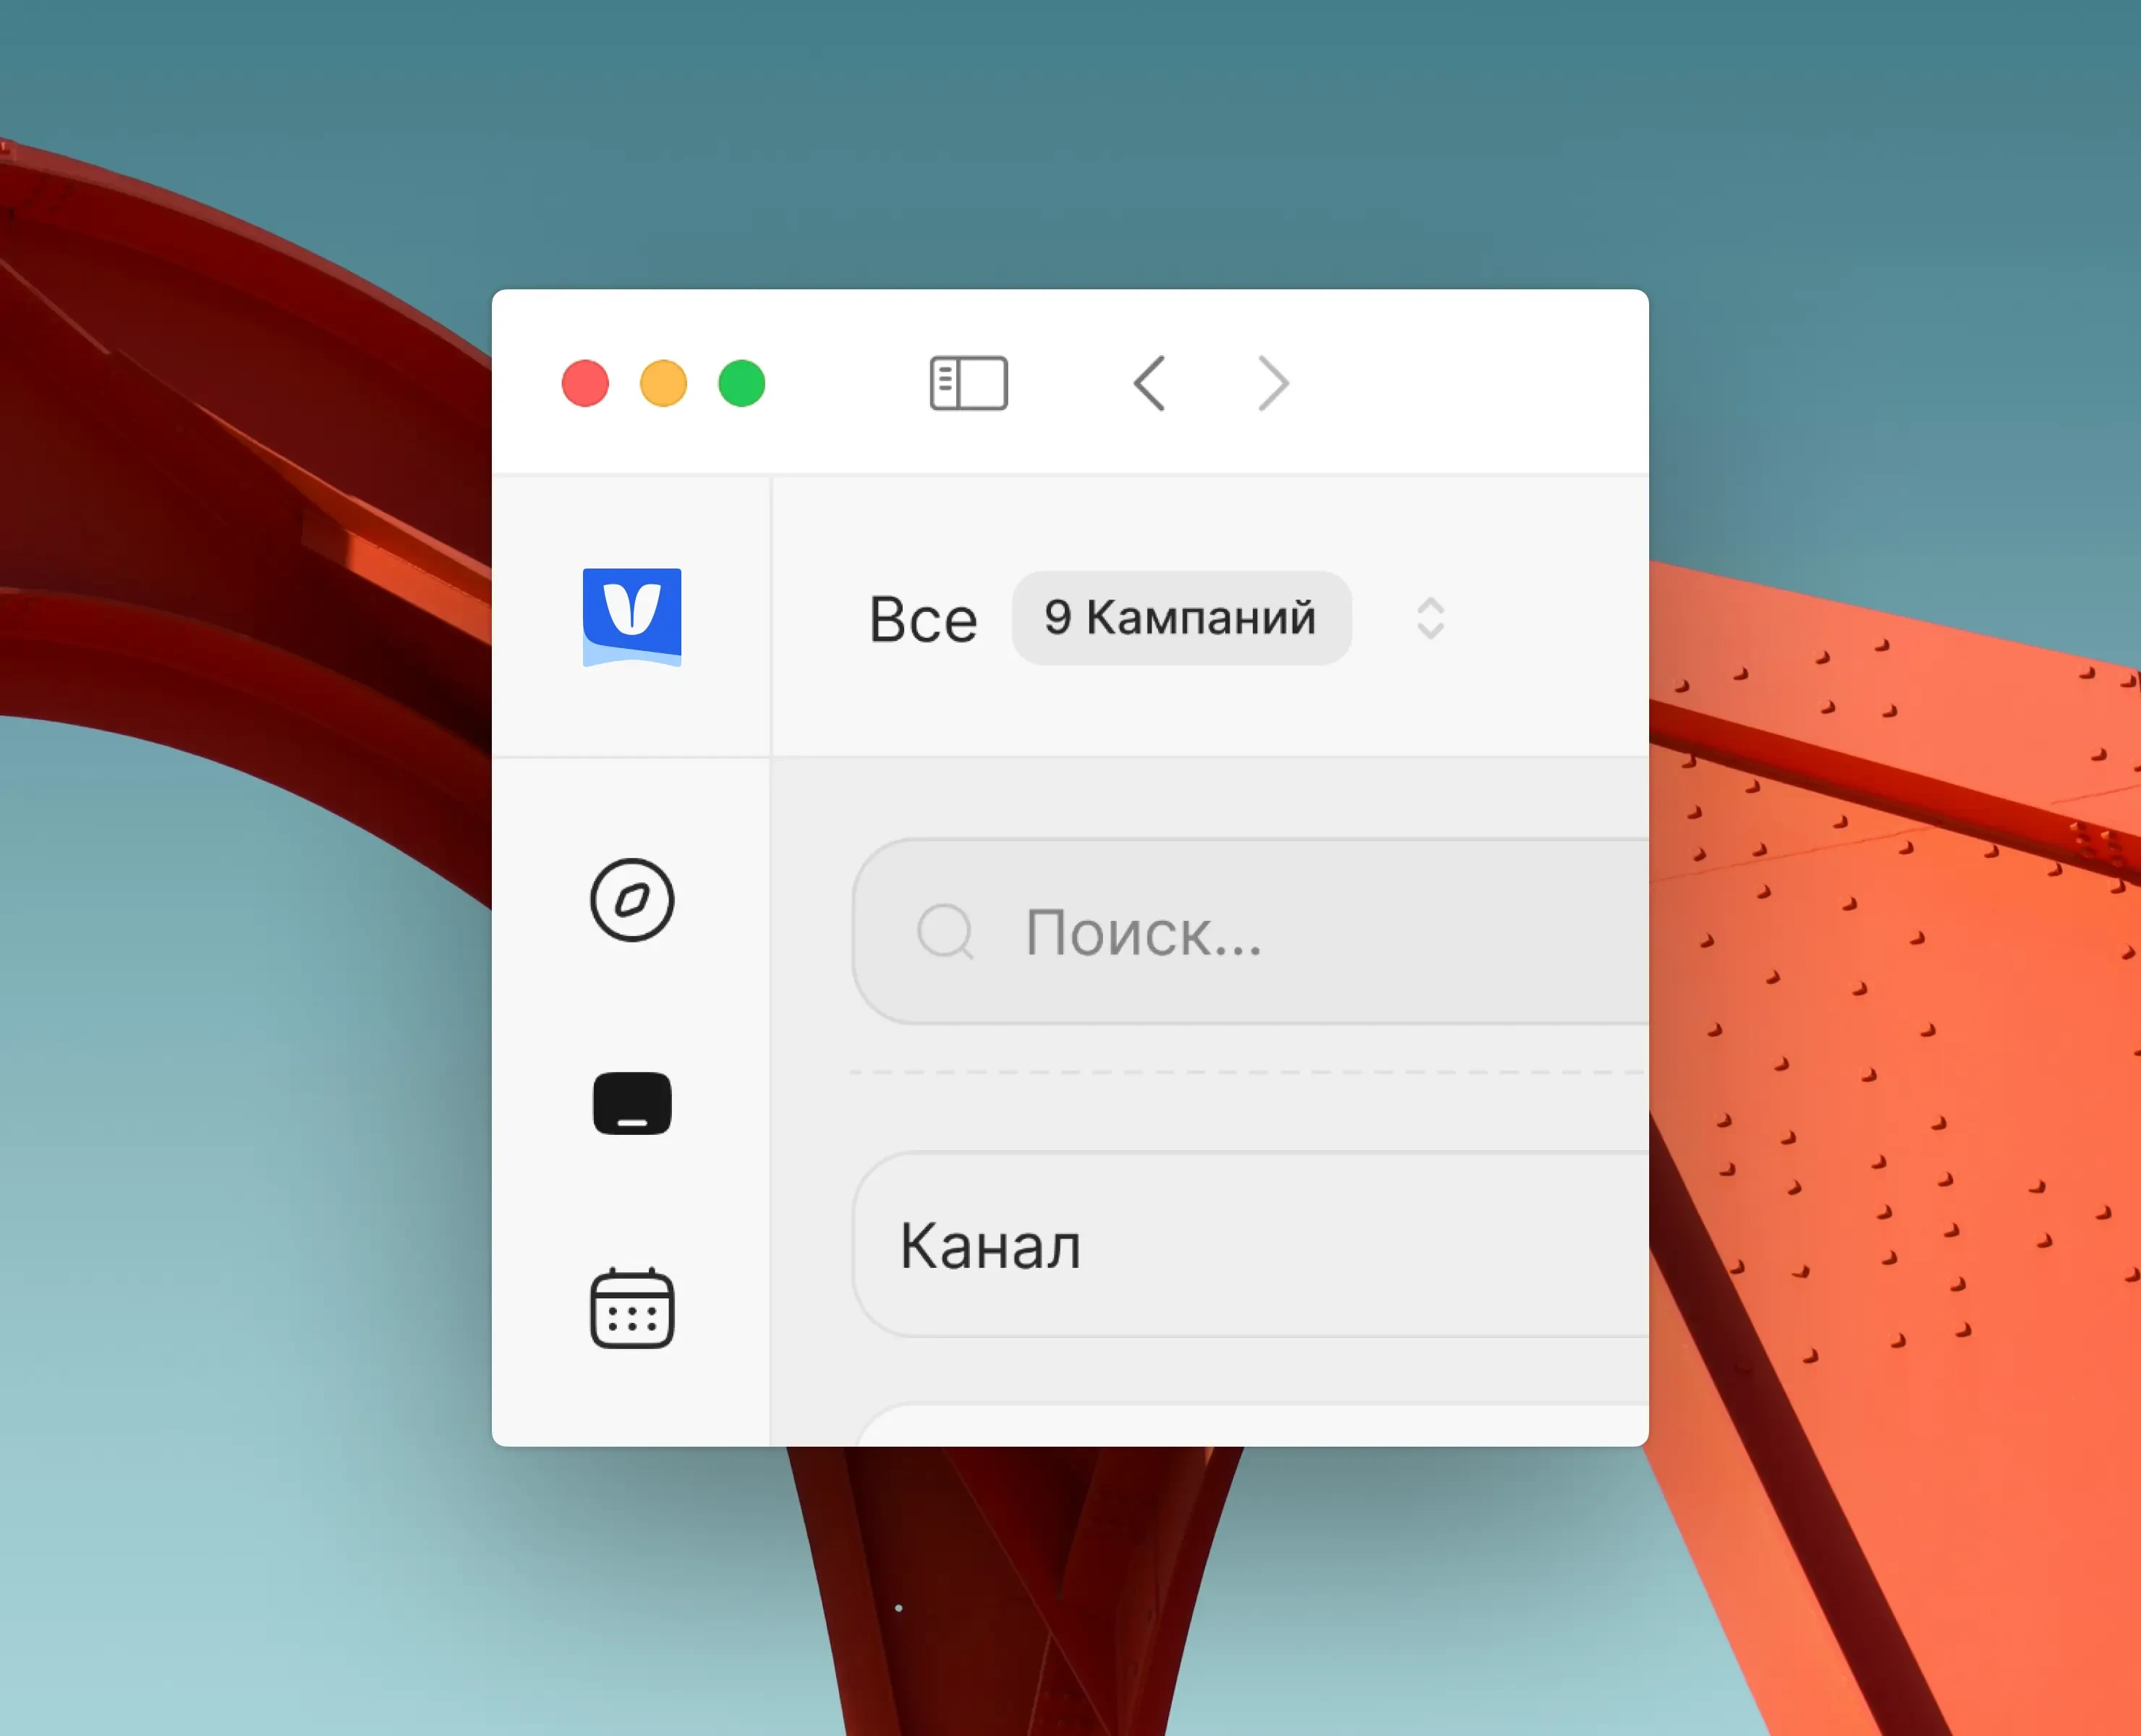Expand campaign selector up-down chevrons
2141x1736 pixels.
(x=1430, y=618)
